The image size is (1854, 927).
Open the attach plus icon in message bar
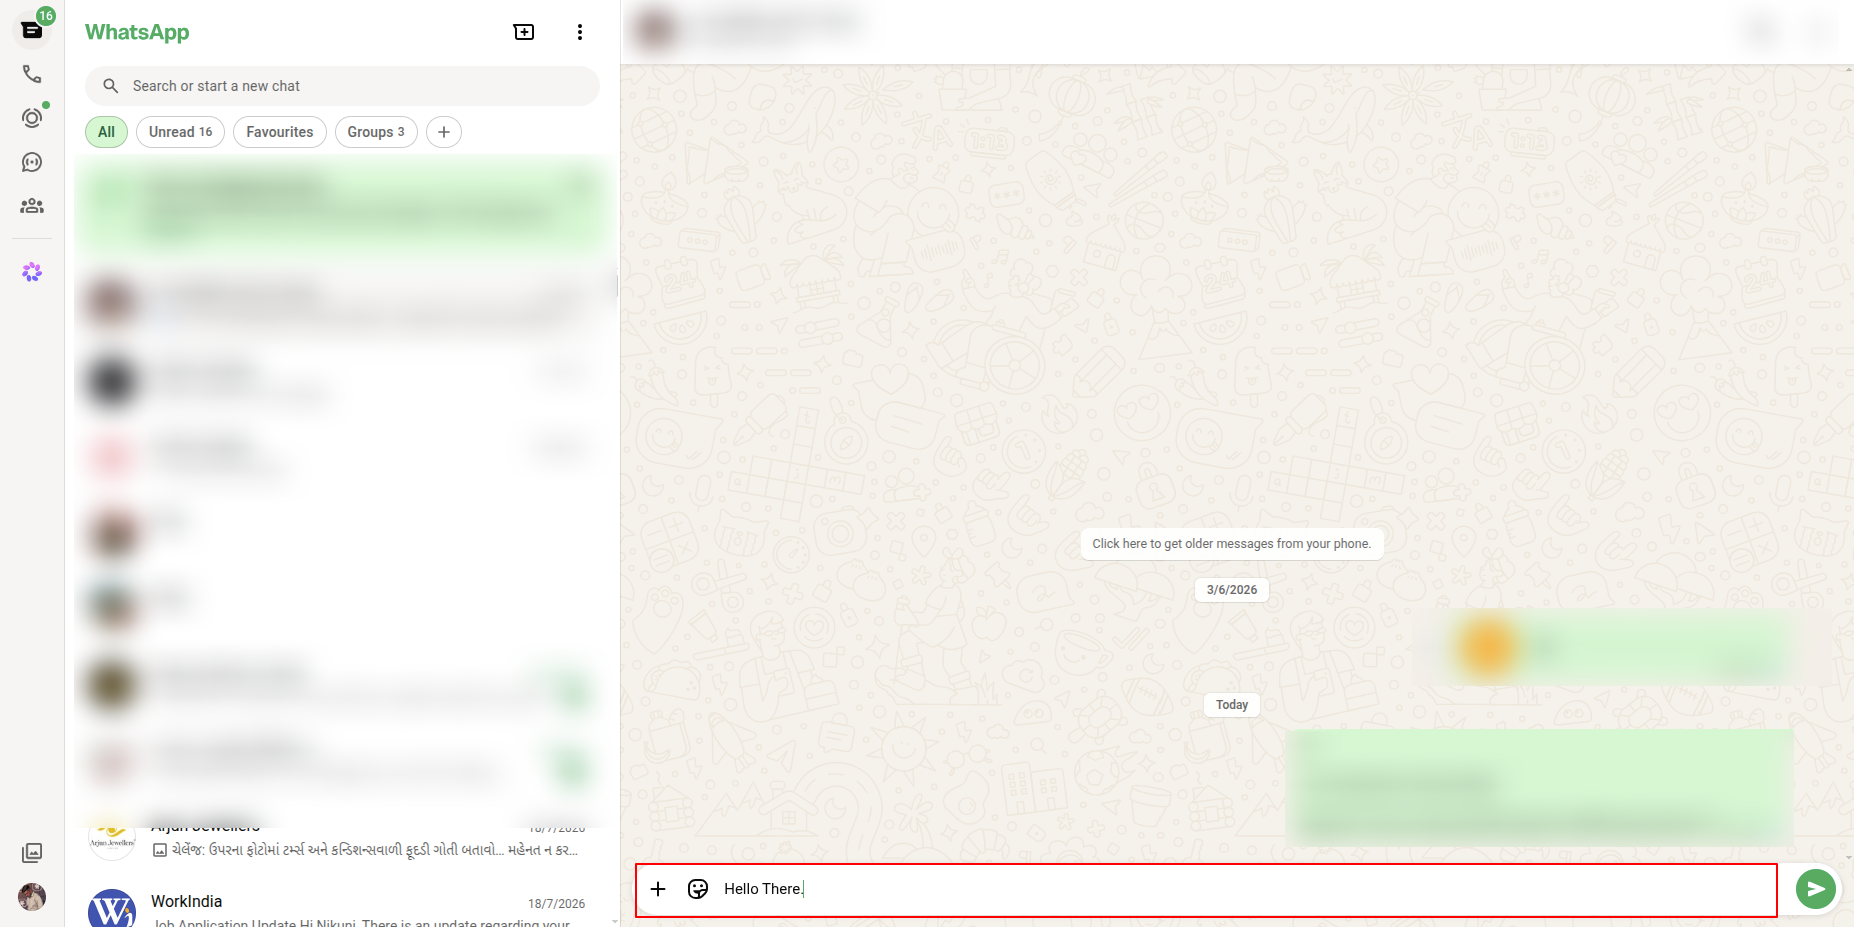click(658, 889)
